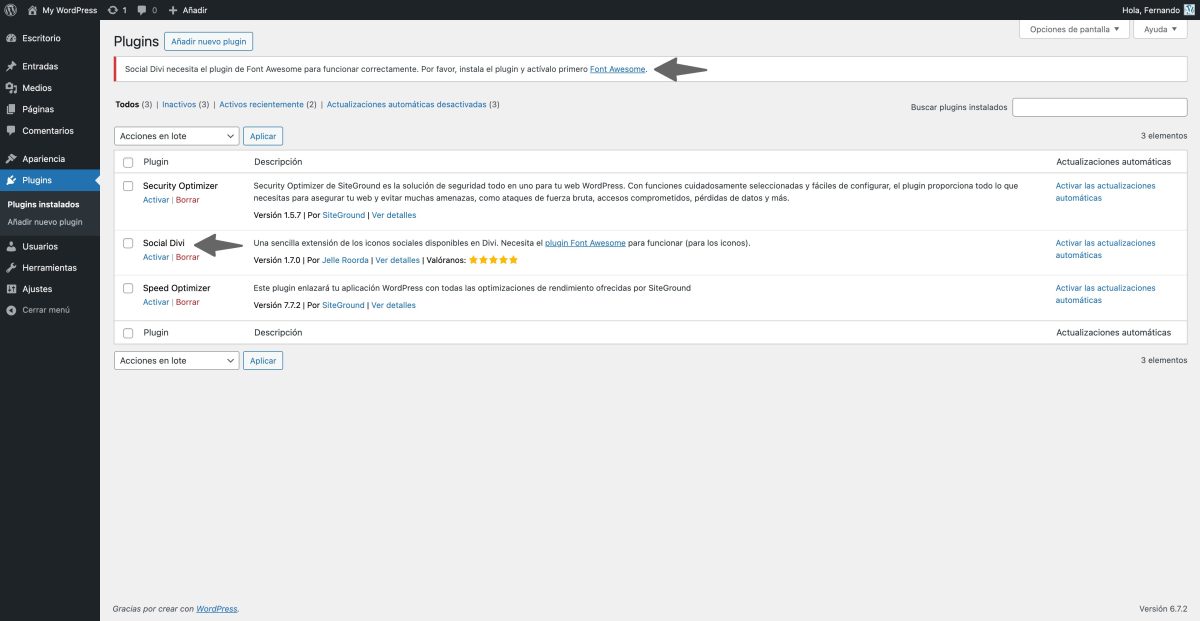The height and width of the screenshot is (621, 1200).
Task: Open the Font Awesome link in notice
Action: 618,69
